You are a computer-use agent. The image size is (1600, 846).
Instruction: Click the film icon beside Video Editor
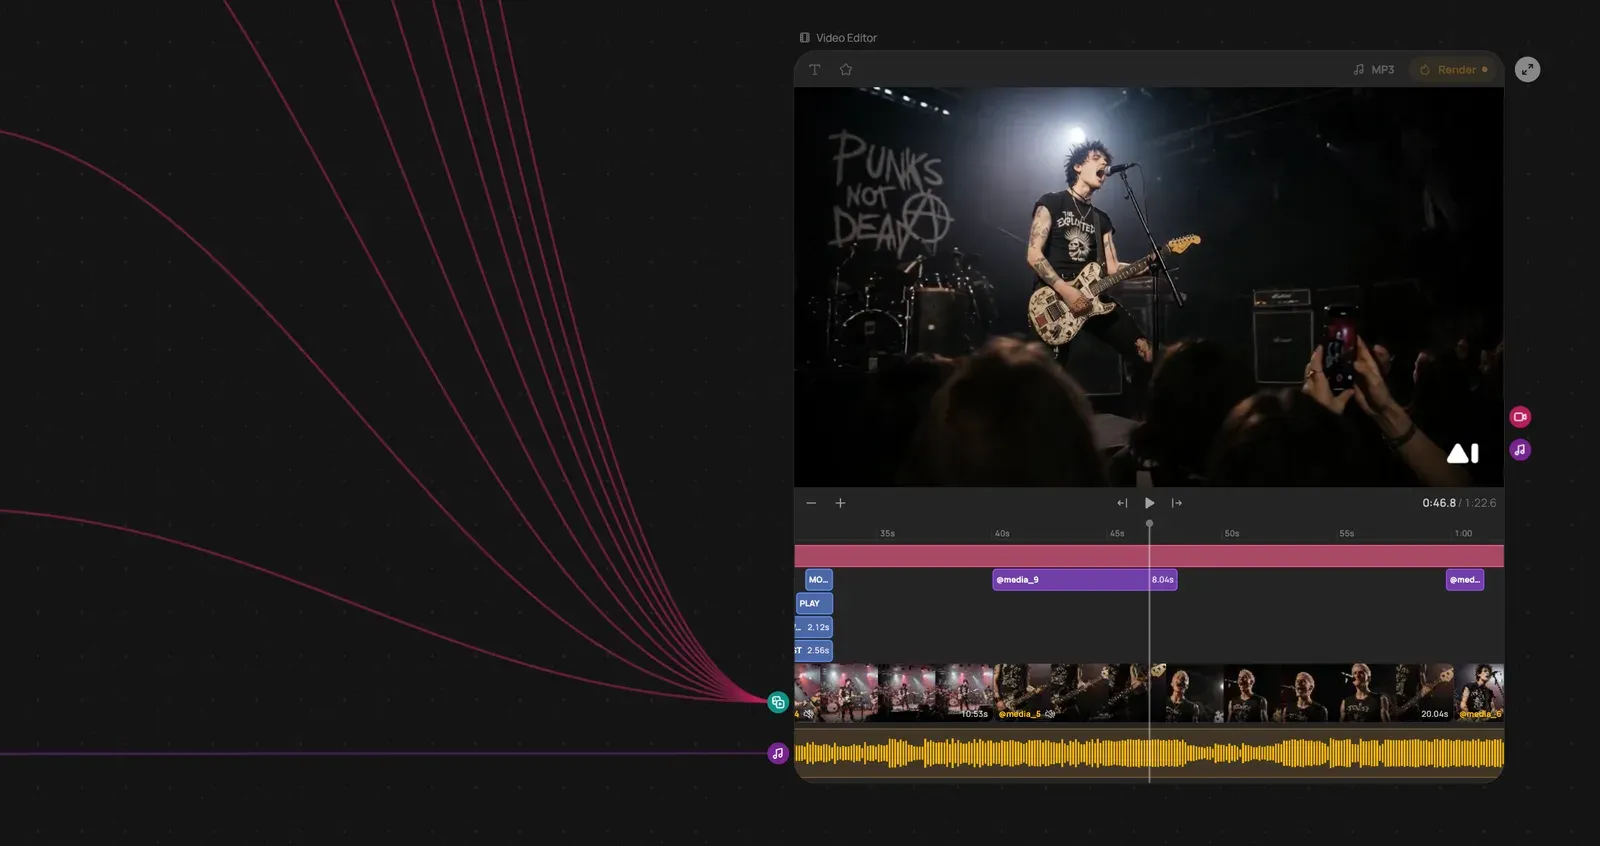point(805,38)
